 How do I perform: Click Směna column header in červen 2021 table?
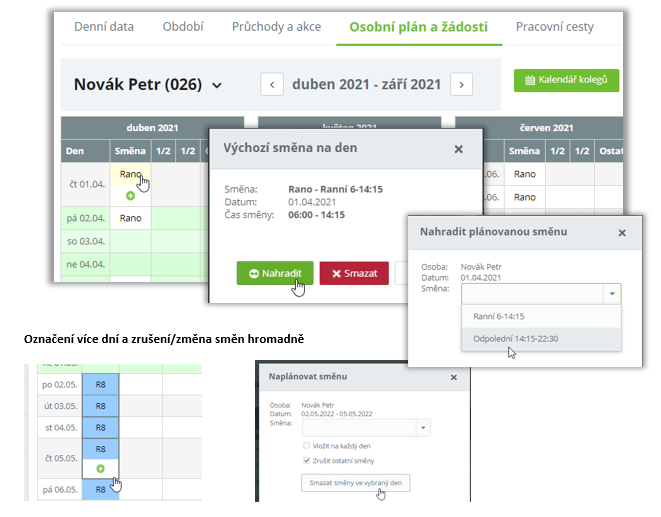[524, 151]
